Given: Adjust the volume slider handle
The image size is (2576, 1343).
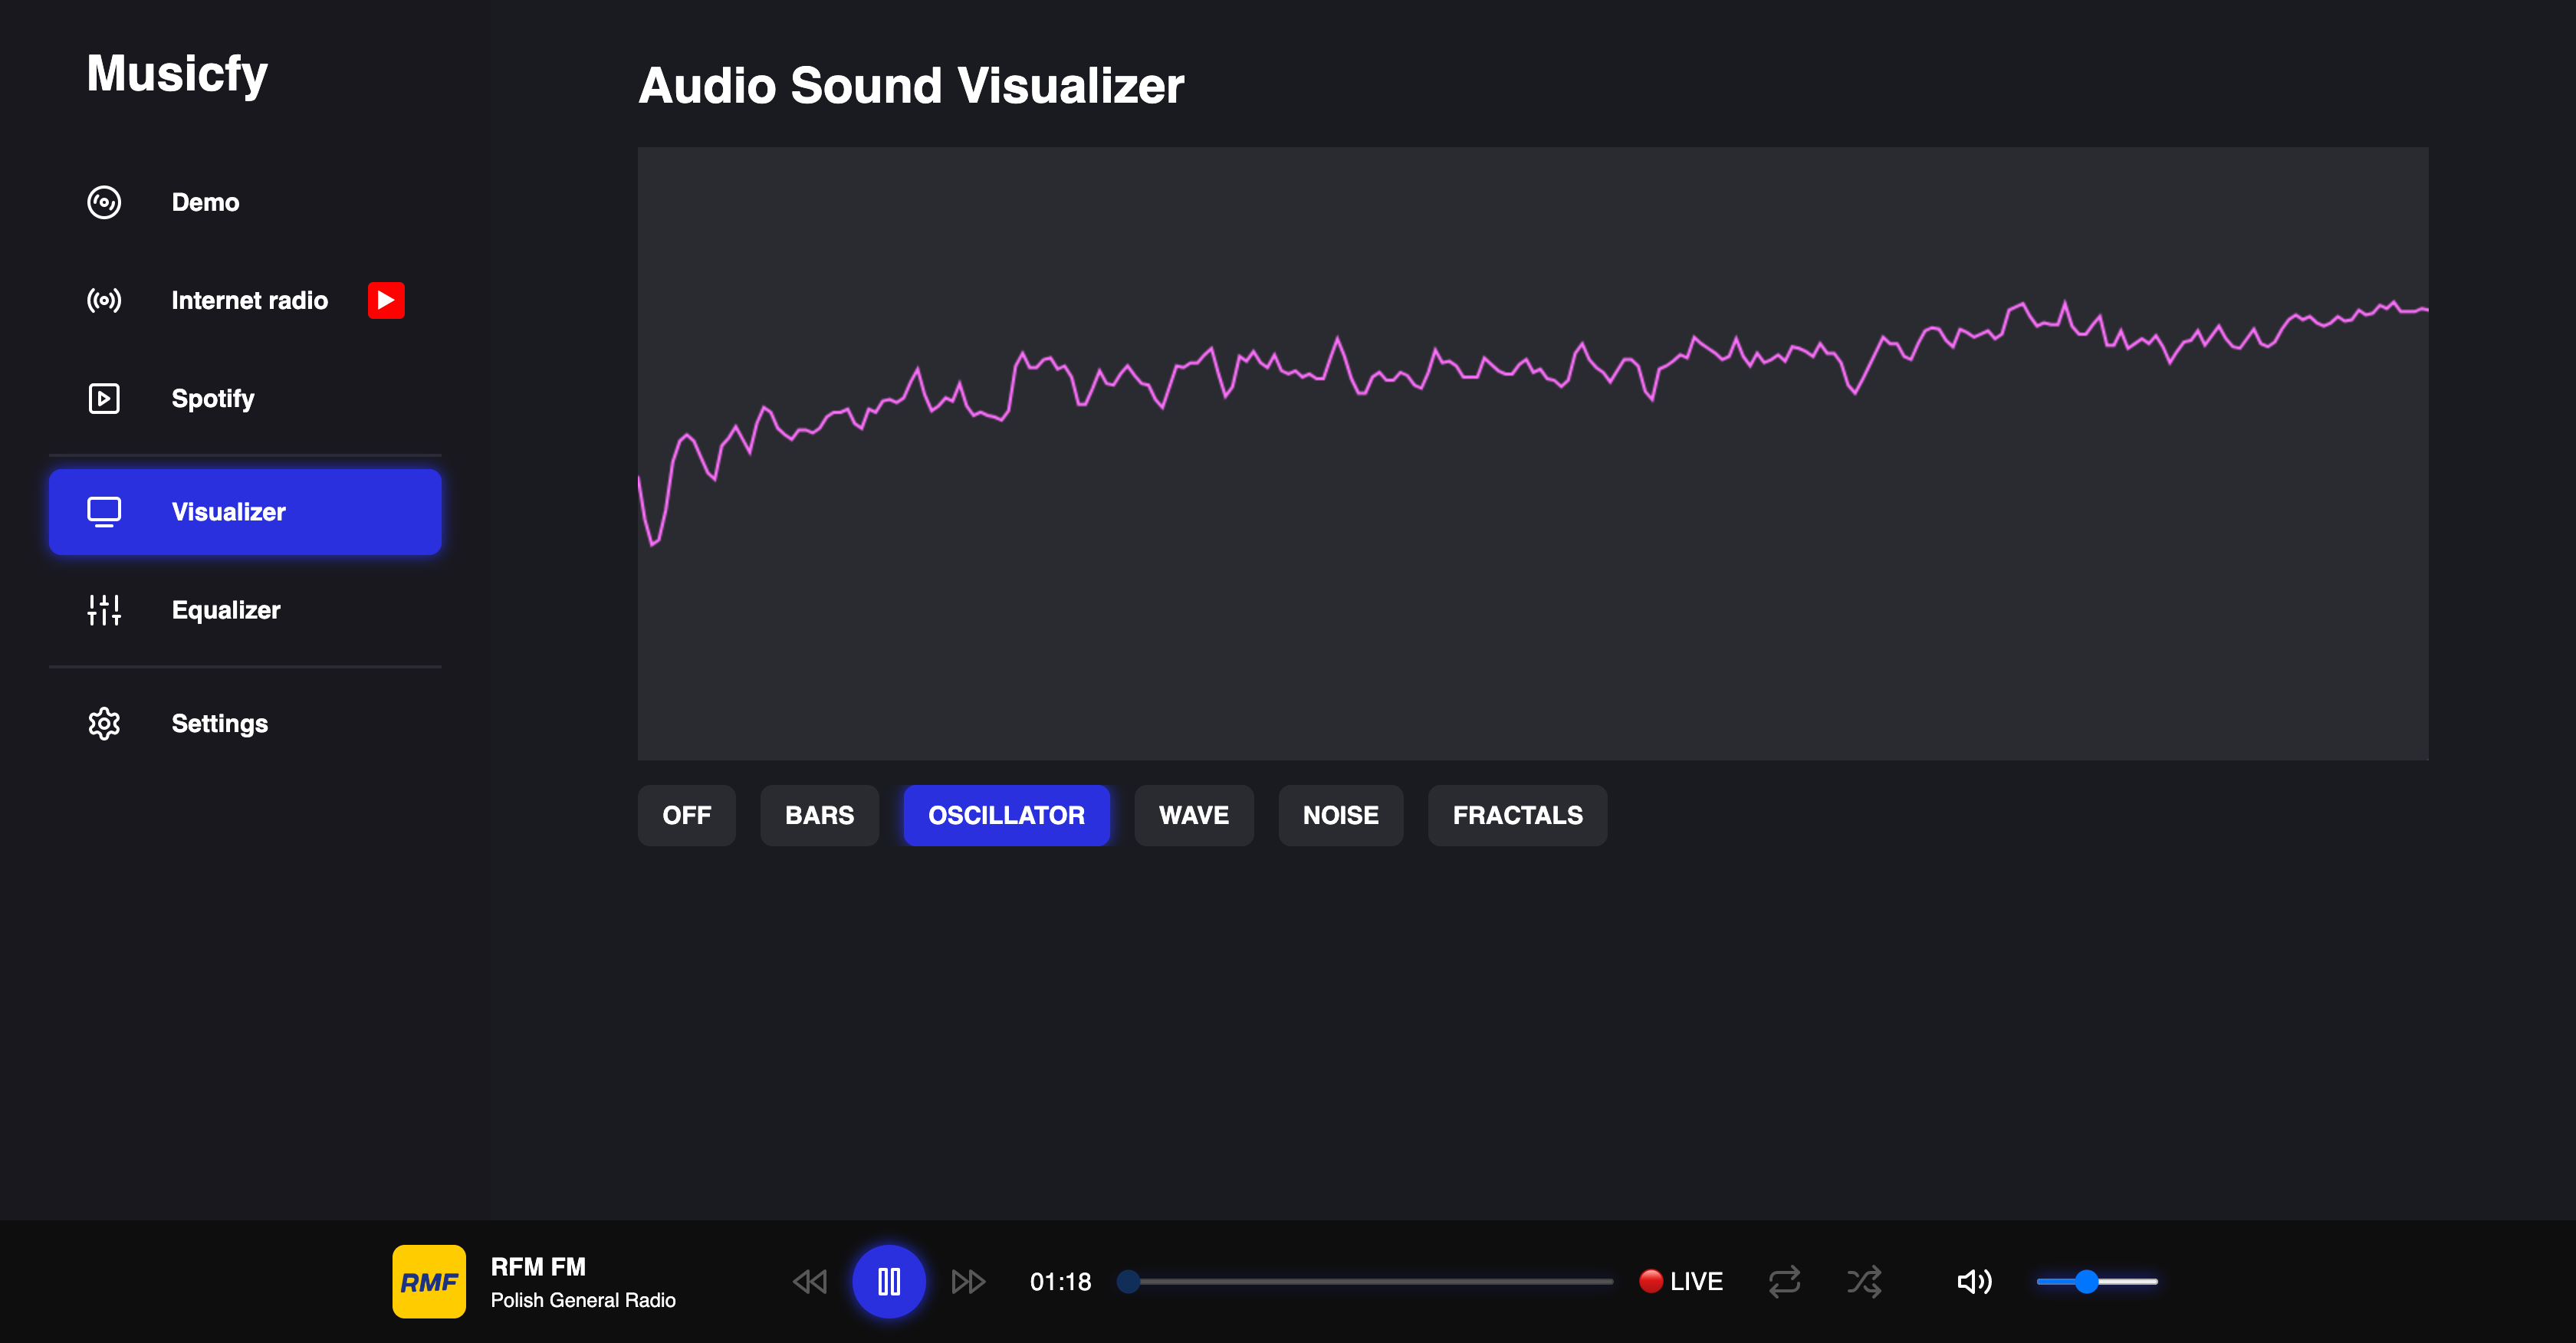Looking at the screenshot, I should (2086, 1281).
